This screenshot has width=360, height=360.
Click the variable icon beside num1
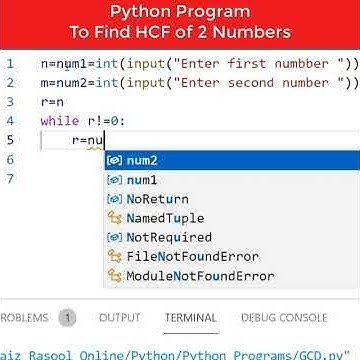click(114, 180)
